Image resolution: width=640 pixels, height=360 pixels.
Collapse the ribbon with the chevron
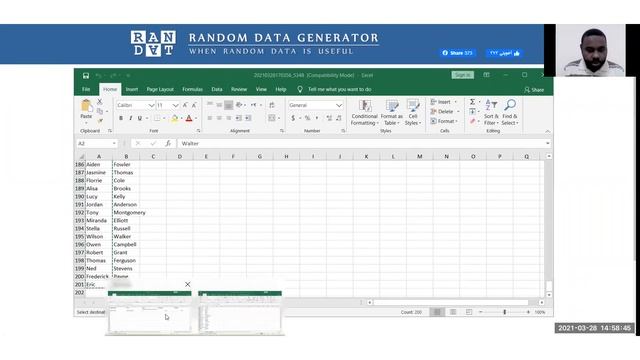pos(548,131)
